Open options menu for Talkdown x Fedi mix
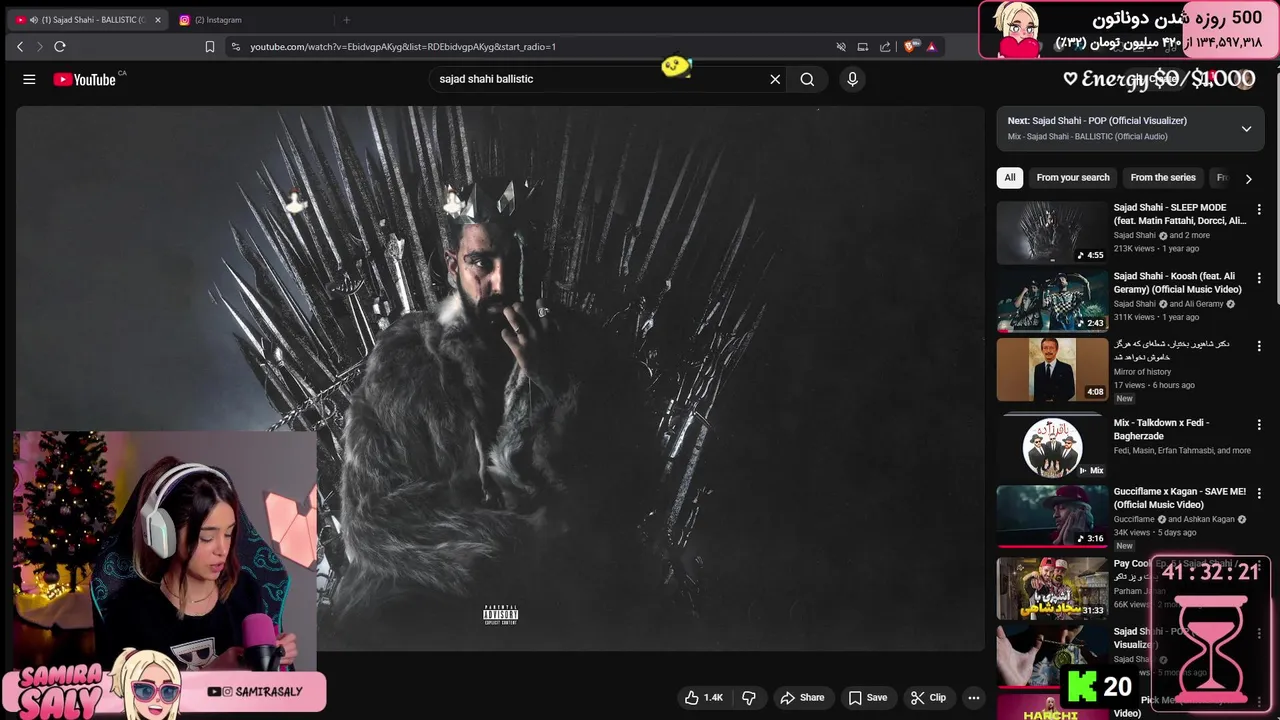1280x720 pixels. coord(1259,424)
